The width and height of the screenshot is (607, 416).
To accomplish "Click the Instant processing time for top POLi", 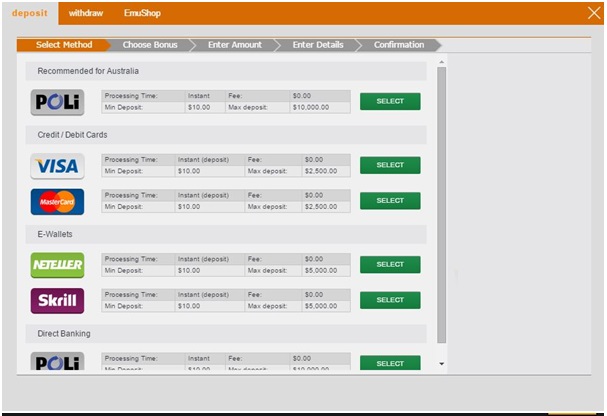I will tap(199, 96).
